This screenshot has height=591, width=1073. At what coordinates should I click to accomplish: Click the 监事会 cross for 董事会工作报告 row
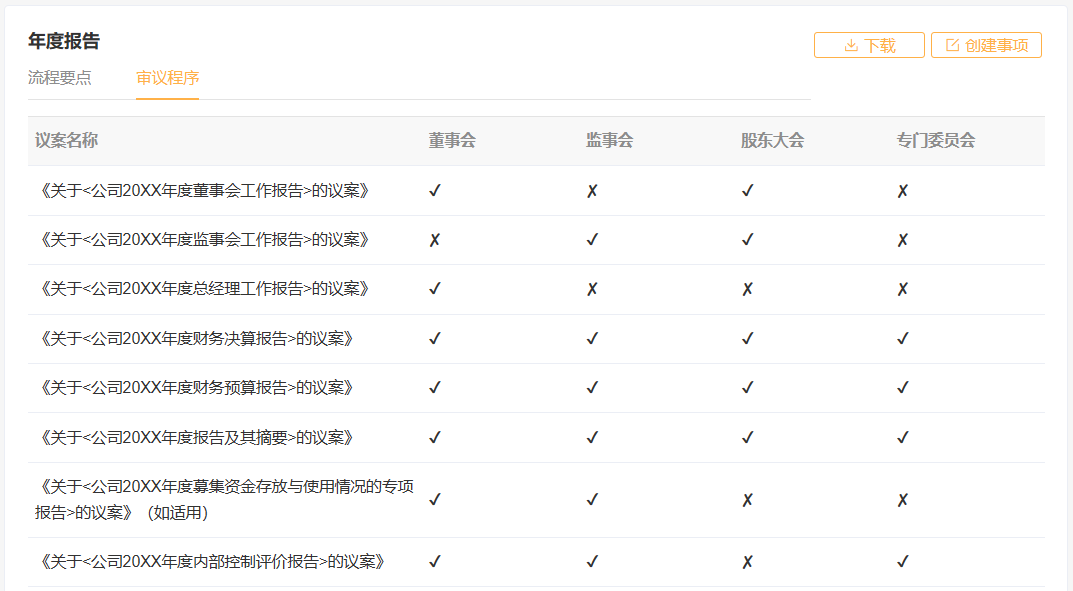(592, 192)
